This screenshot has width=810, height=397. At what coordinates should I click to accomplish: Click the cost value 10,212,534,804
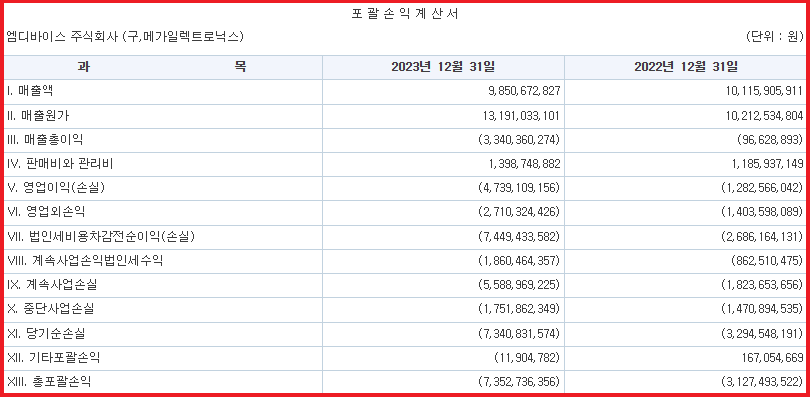766,116
